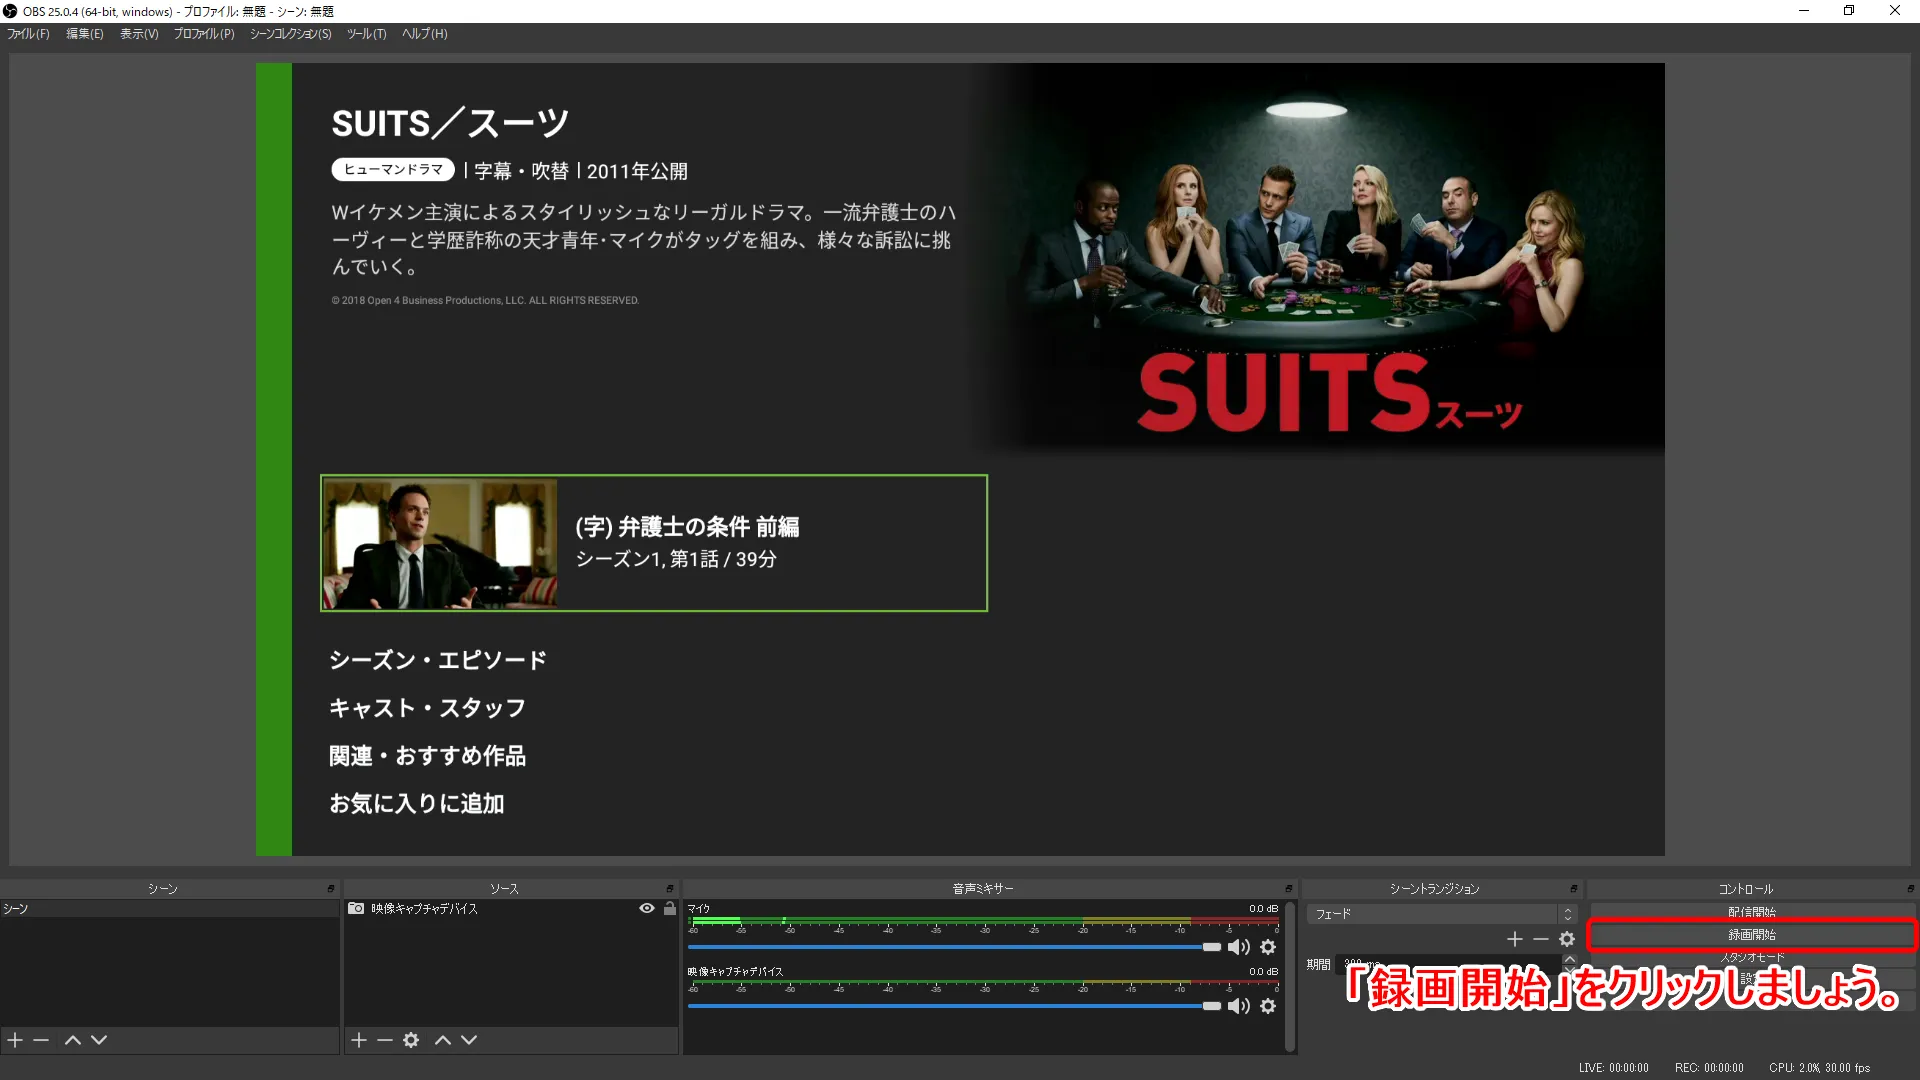Mute the 映像キャプチャデバイス audio channel speaker
This screenshot has width=1920, height=1080.
pyautogui.click(x=1239, y=1006)
